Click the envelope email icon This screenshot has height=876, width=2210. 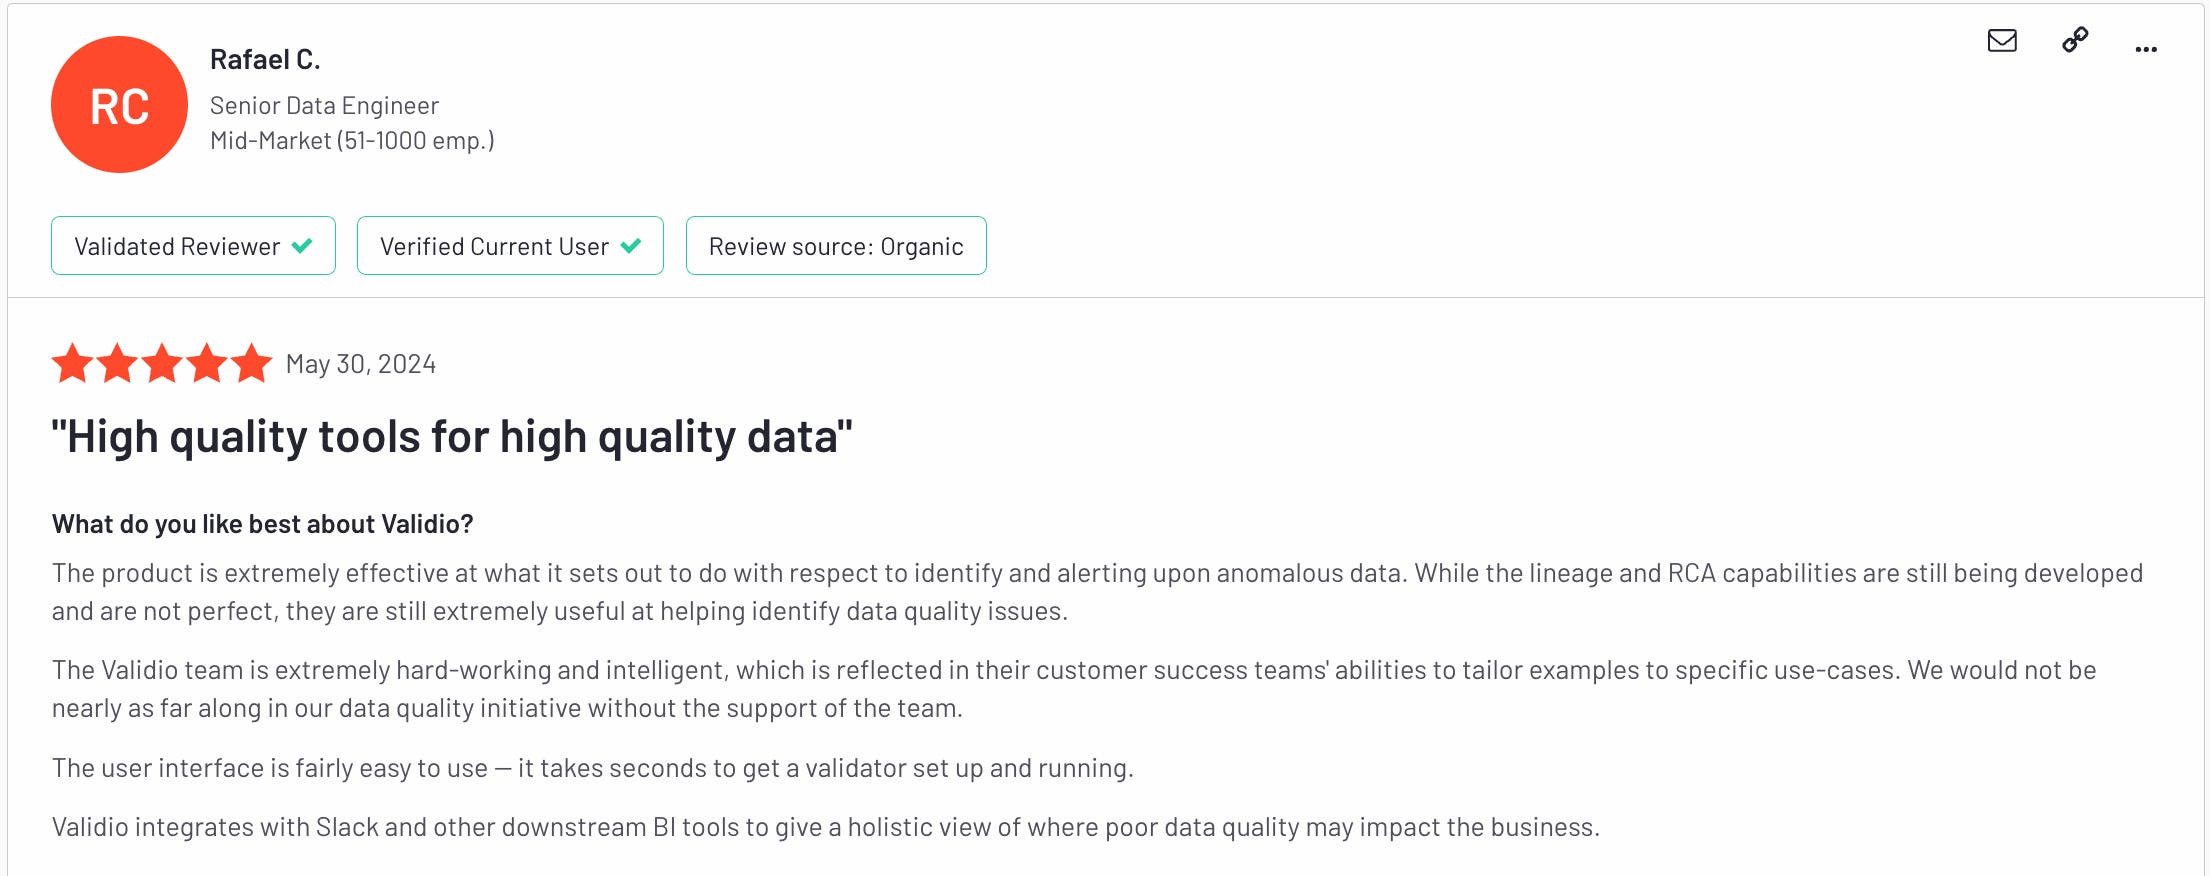tap(2001, 40)
